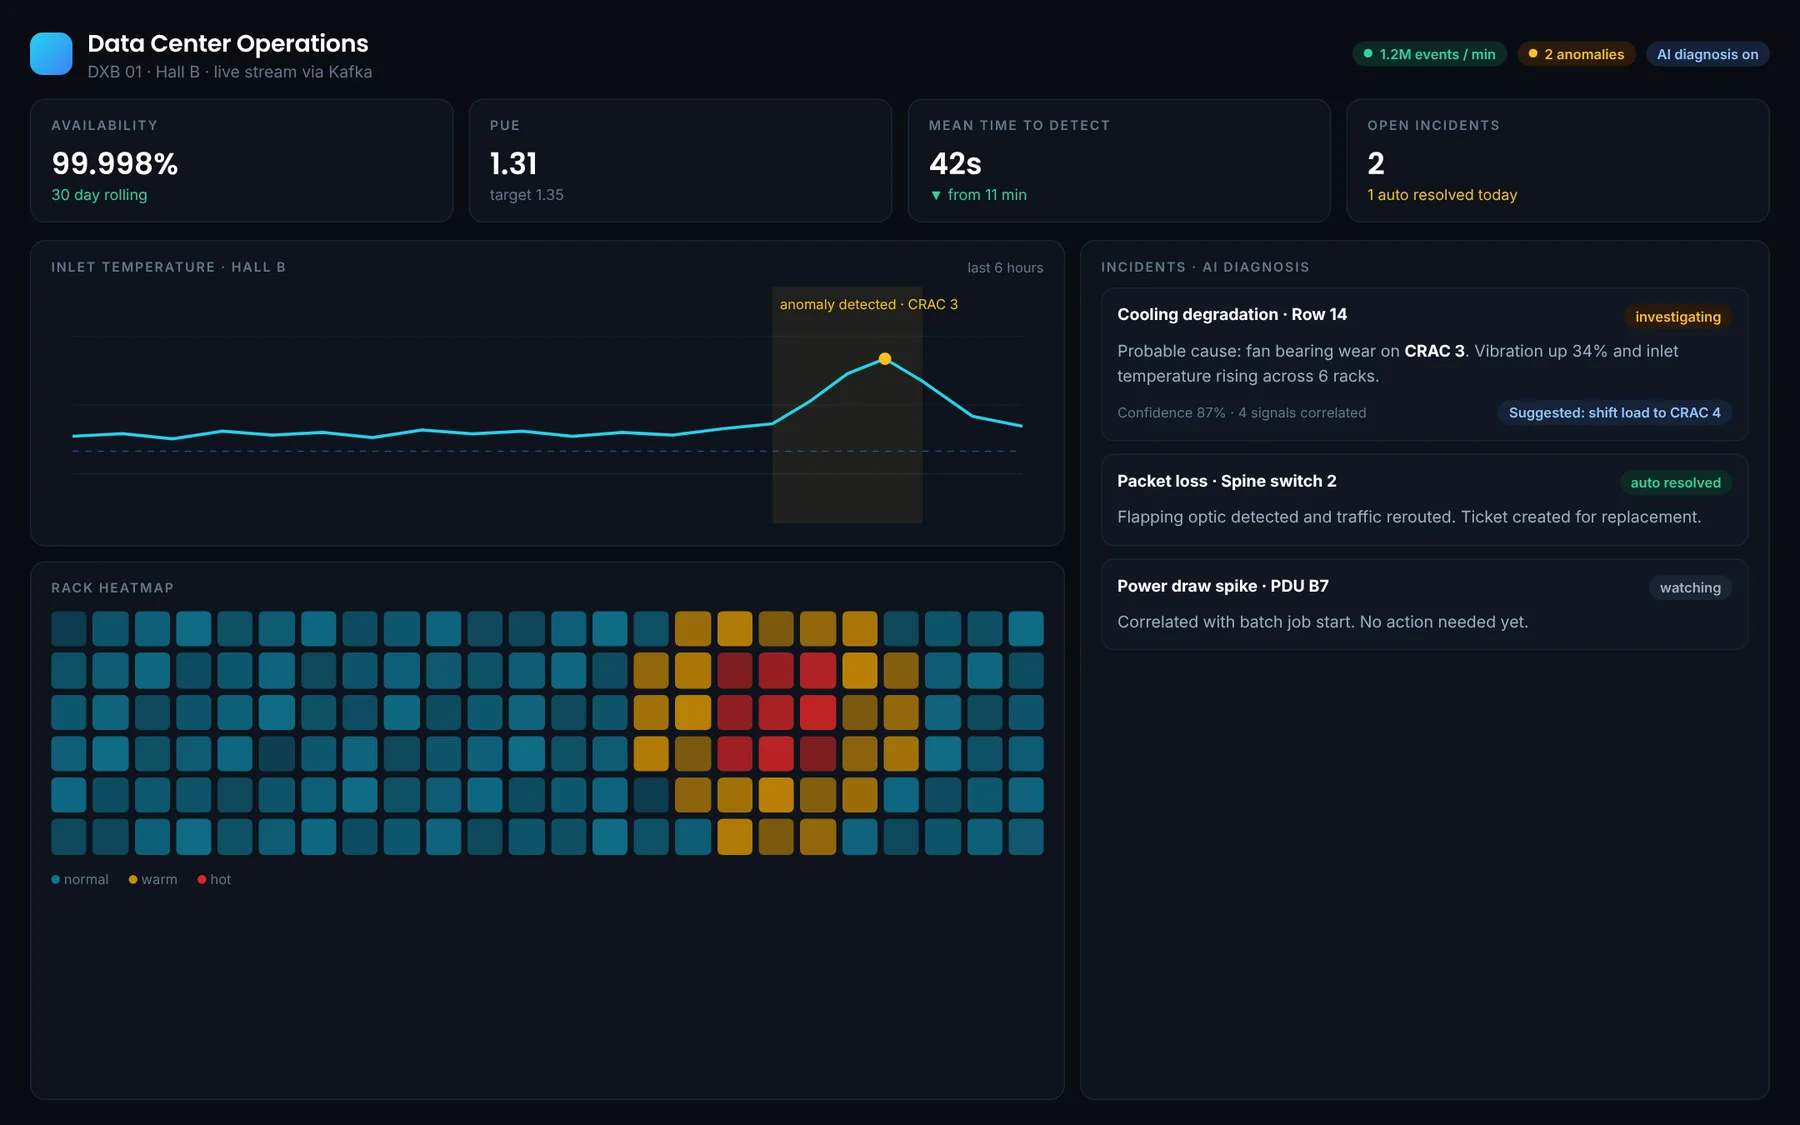Screen dimensions: 1800x1125
Task: Click 'warm' legend entry in rack heatmap
Action: (153, 880)
